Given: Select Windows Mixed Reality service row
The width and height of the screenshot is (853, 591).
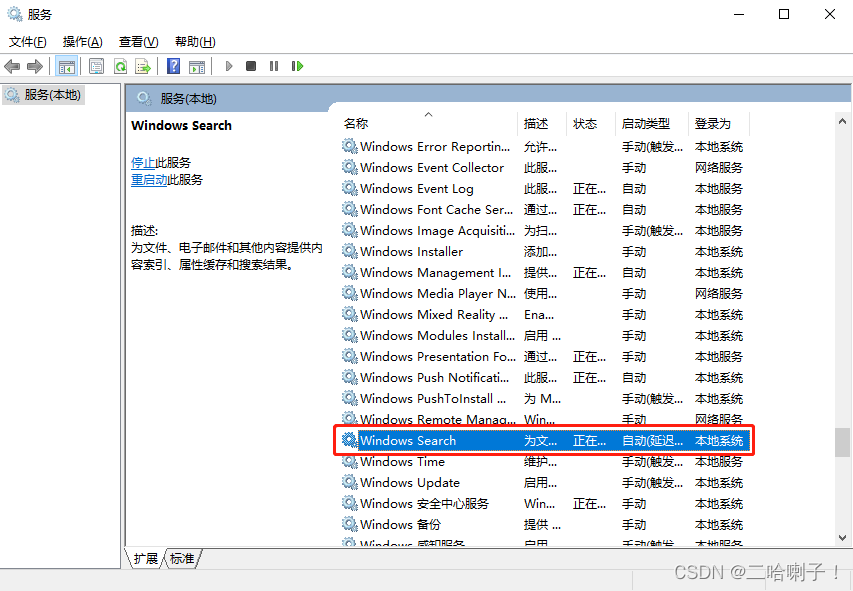Looking at the screenshot, I should coord(544,315).
